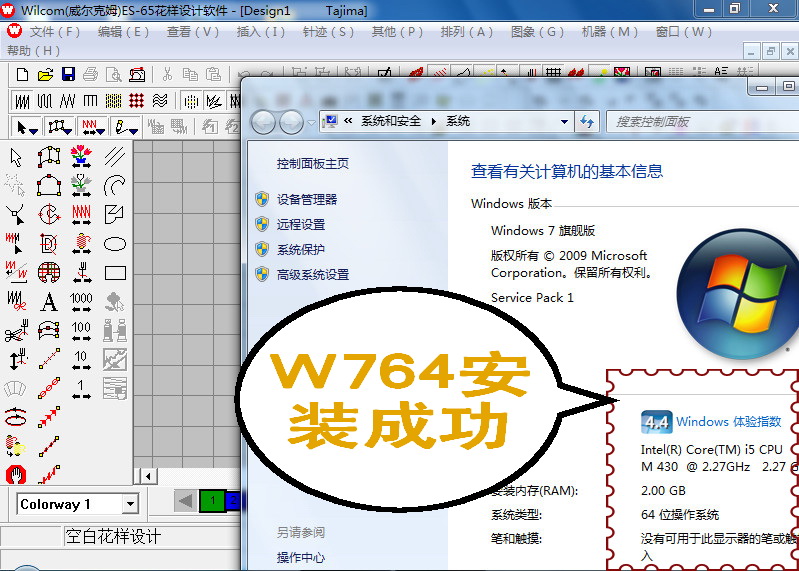Select the lettering A tool
Viewport: 799px width, 571px height.
click(x=49, y=302)
